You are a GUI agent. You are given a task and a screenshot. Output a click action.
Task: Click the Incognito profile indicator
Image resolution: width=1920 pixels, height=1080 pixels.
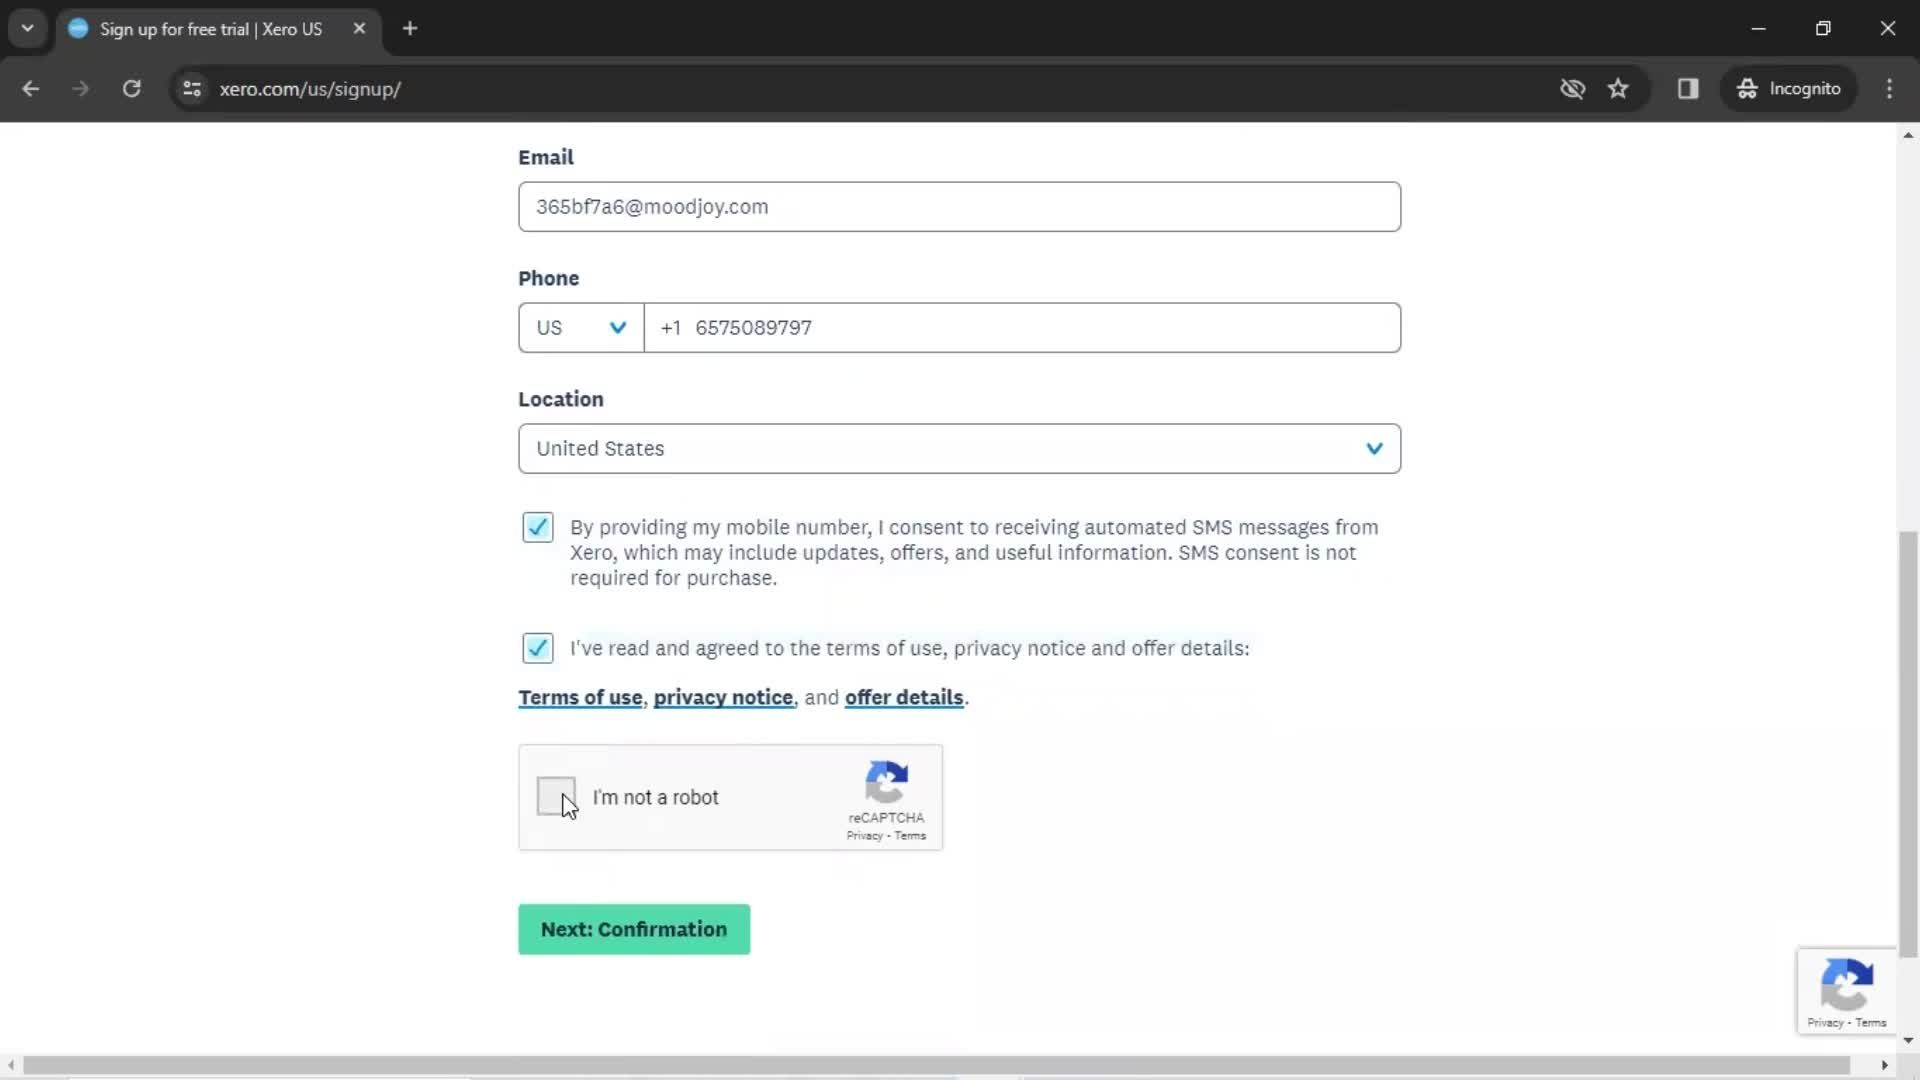coord(1788,89)
